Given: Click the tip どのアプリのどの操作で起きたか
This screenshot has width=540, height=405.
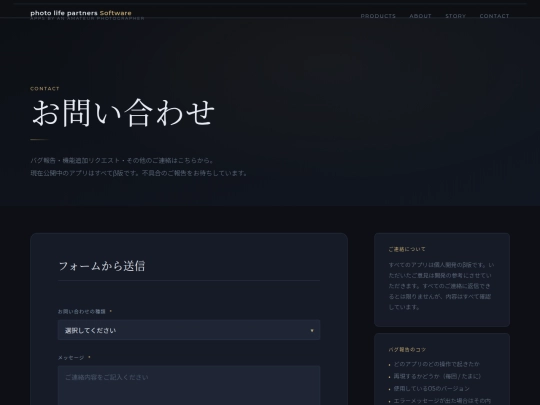Looking at the screenshot, I should (436, 364).
